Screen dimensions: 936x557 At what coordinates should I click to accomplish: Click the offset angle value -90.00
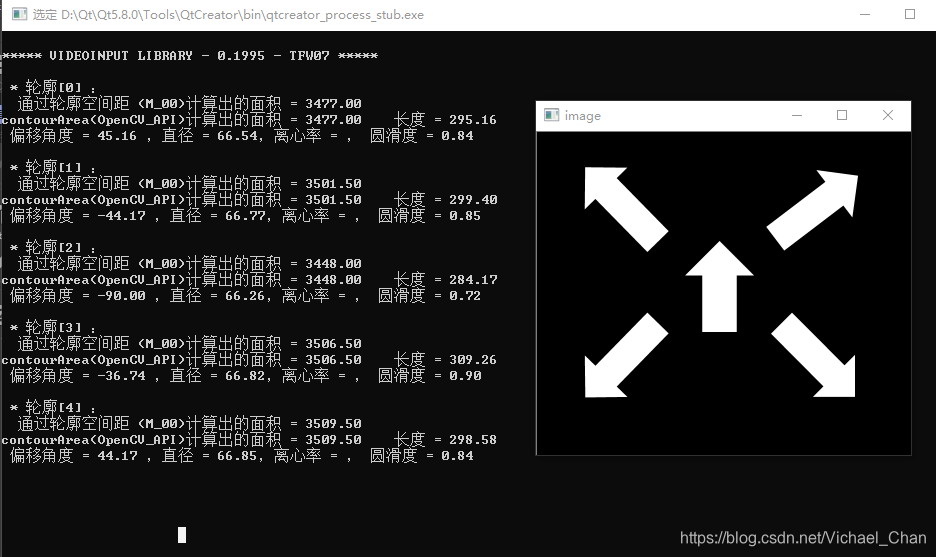pyautogui.click(x=121, y=296)
